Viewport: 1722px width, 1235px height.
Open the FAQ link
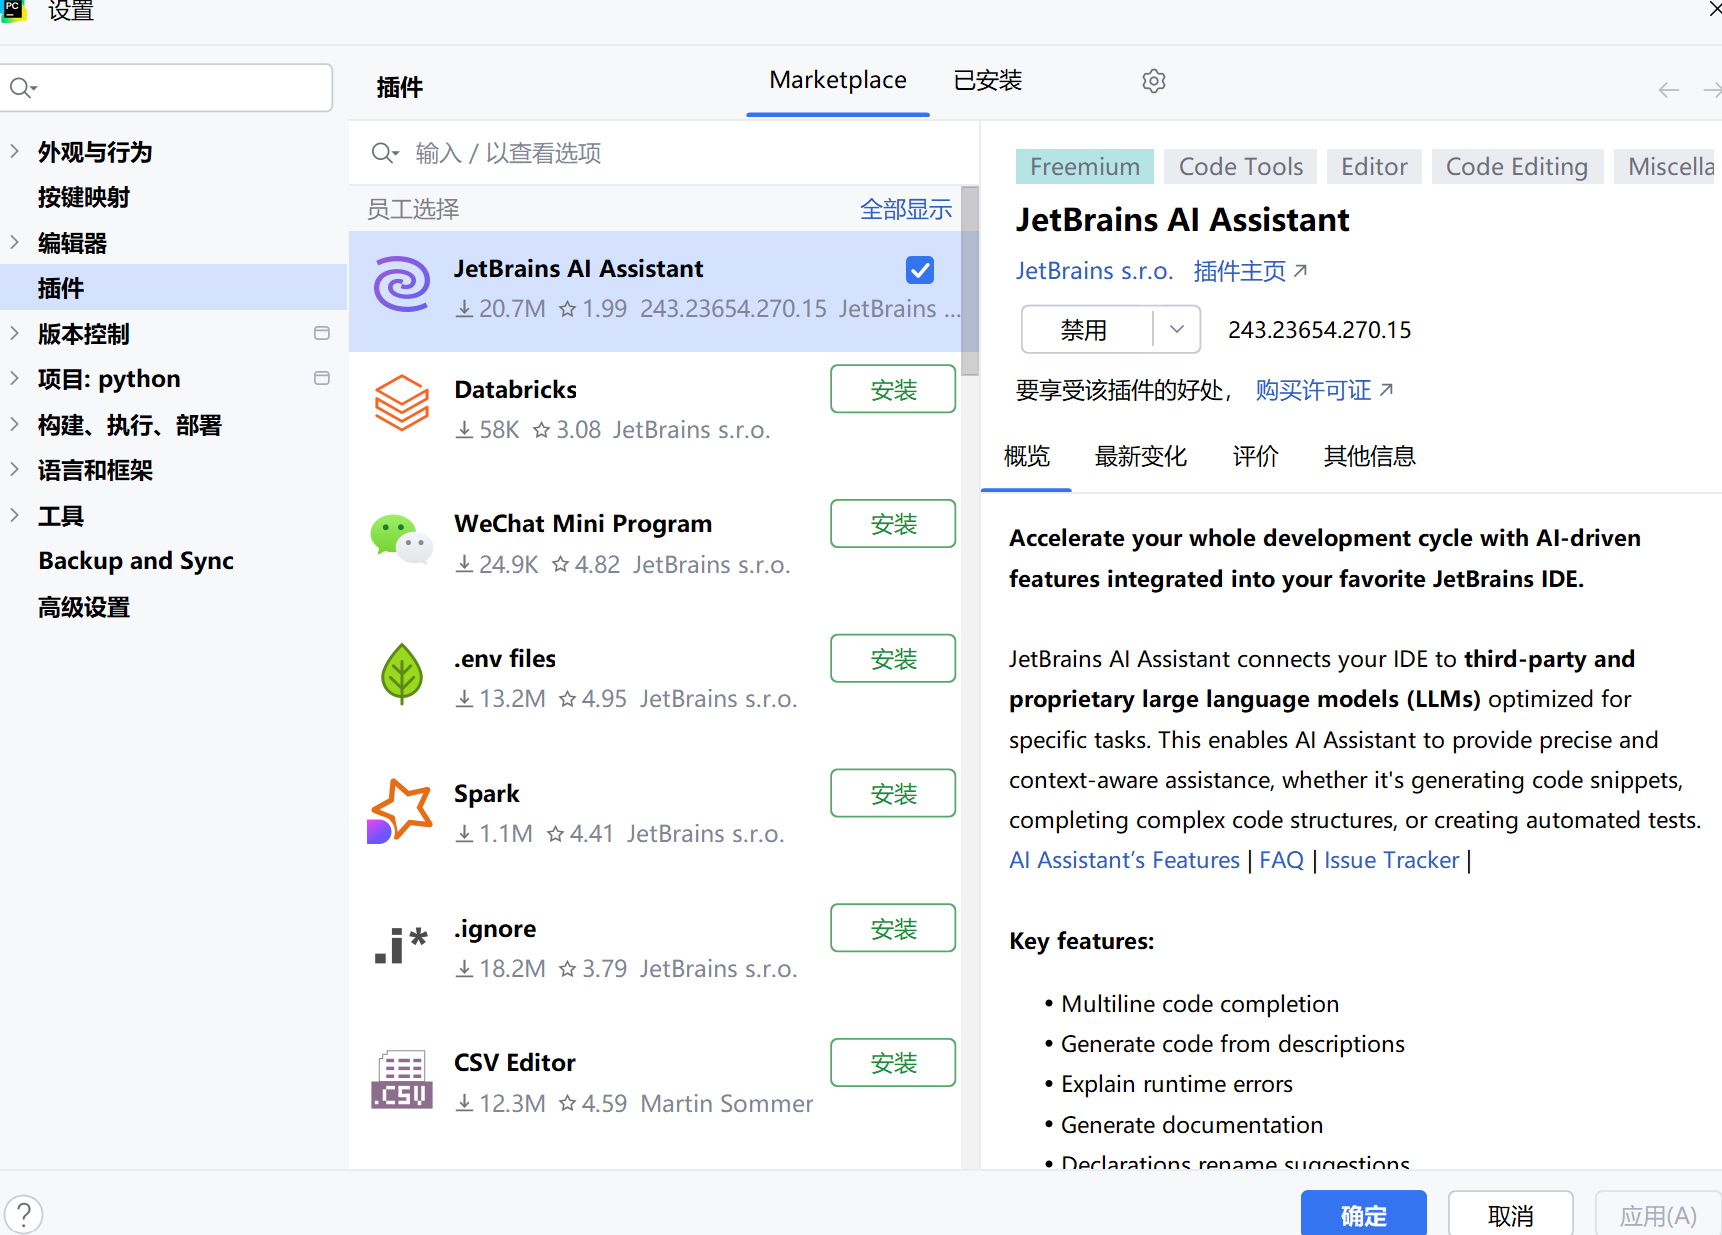pos(1281,860)
